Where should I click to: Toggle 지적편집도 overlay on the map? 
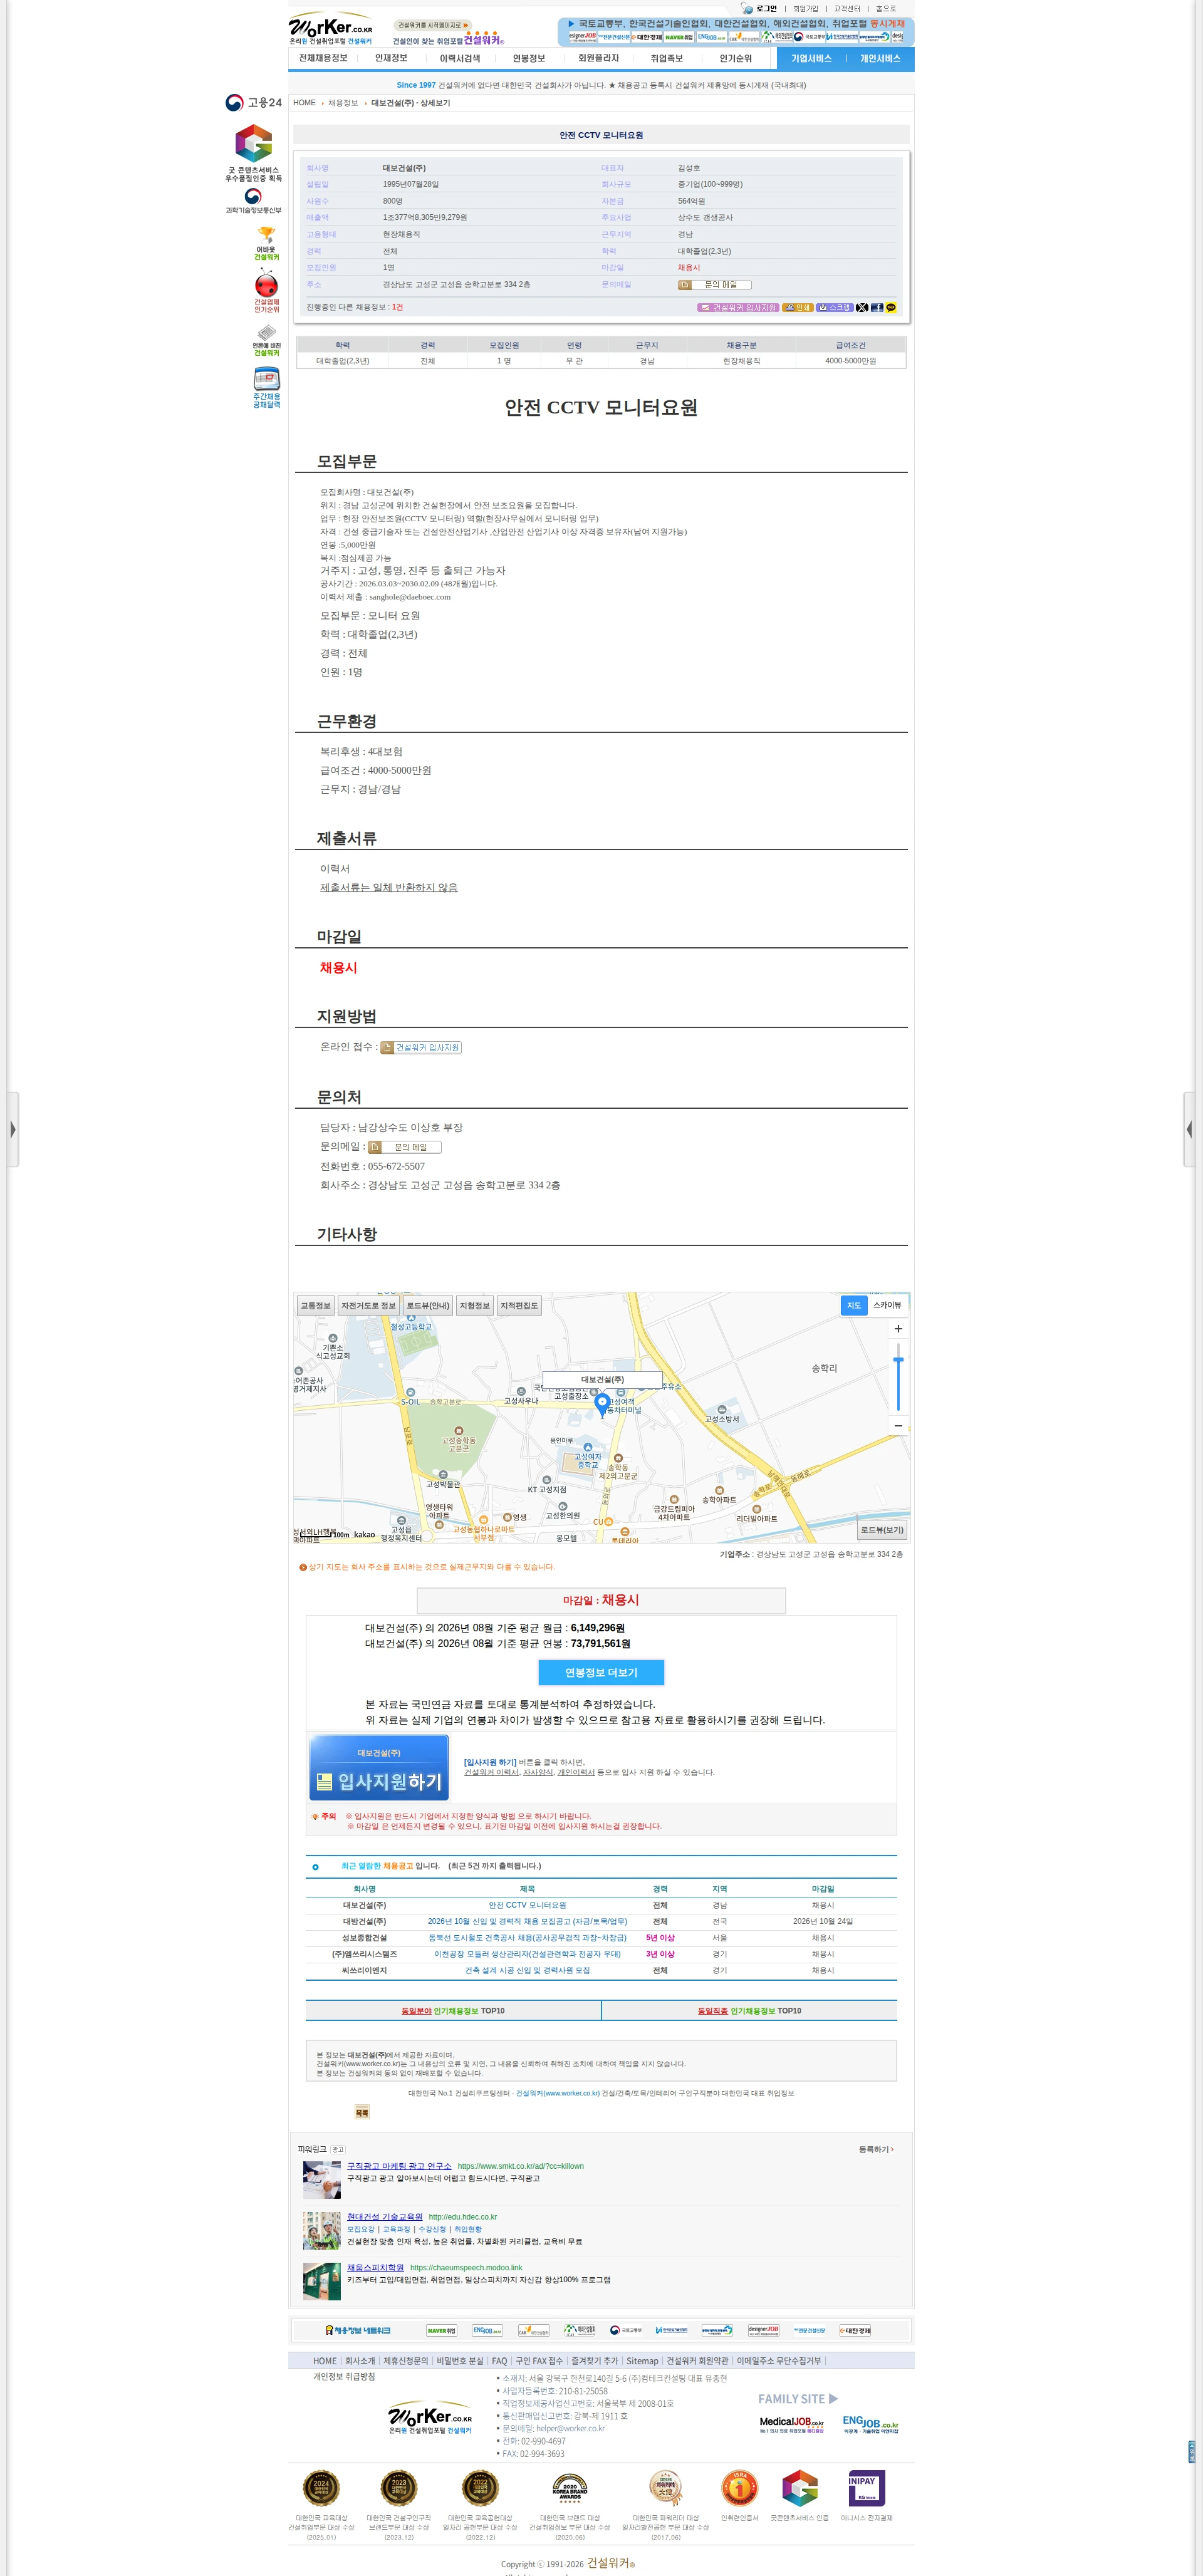[519, 1305]
